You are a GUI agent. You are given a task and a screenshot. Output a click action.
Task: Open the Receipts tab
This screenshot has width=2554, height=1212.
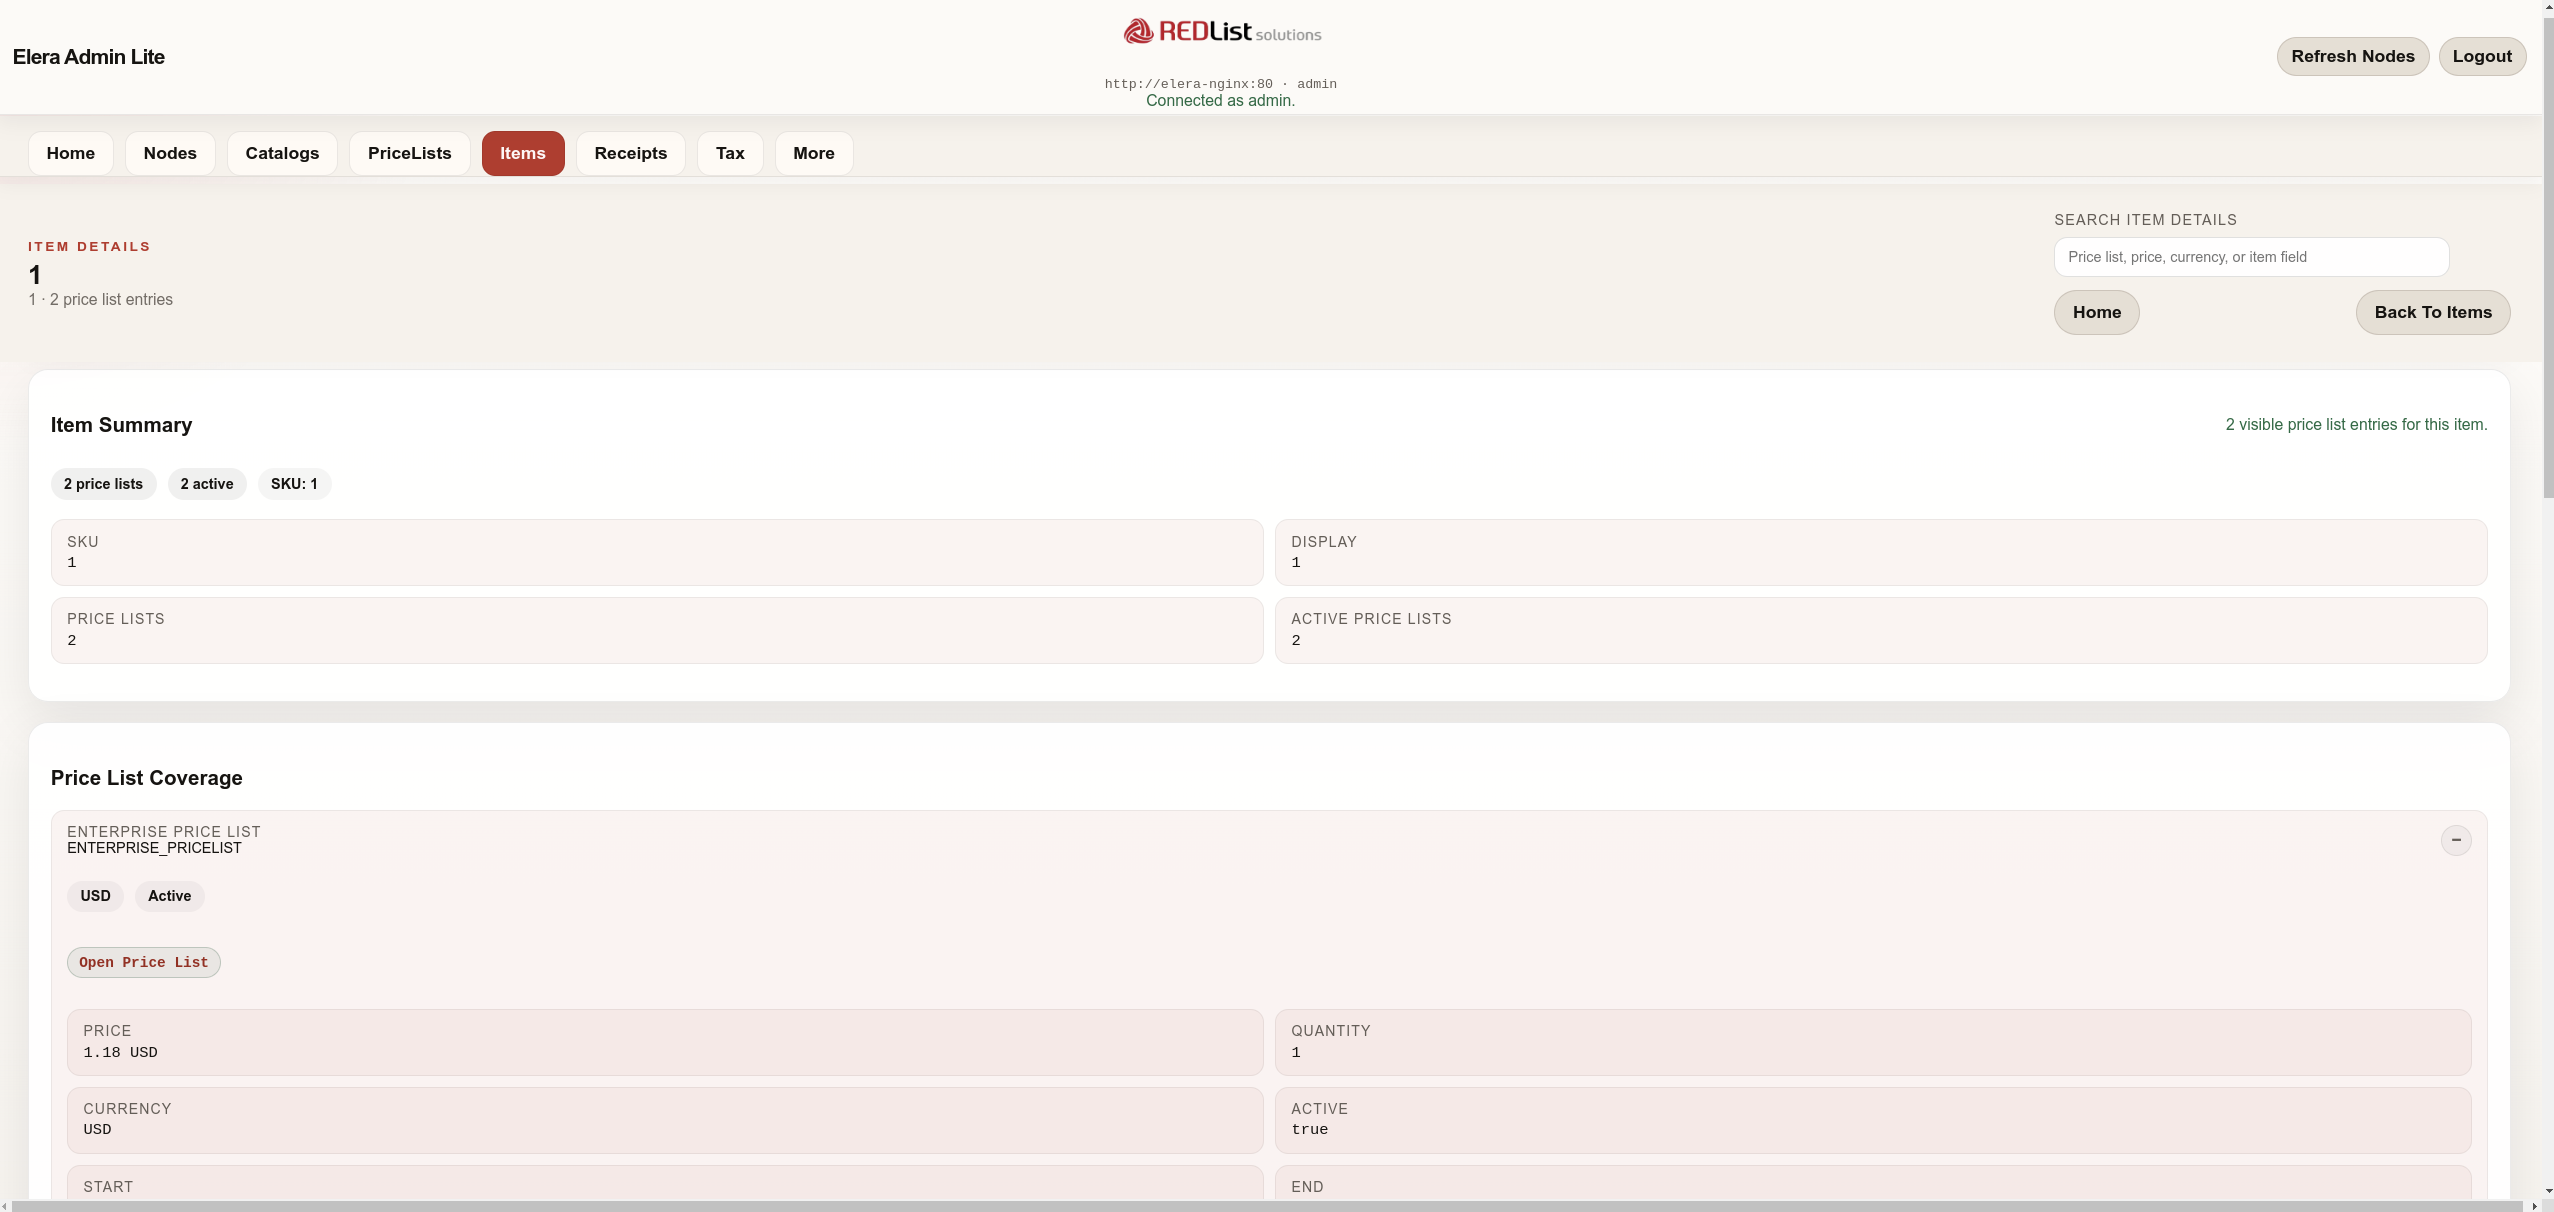coord(630,153)
